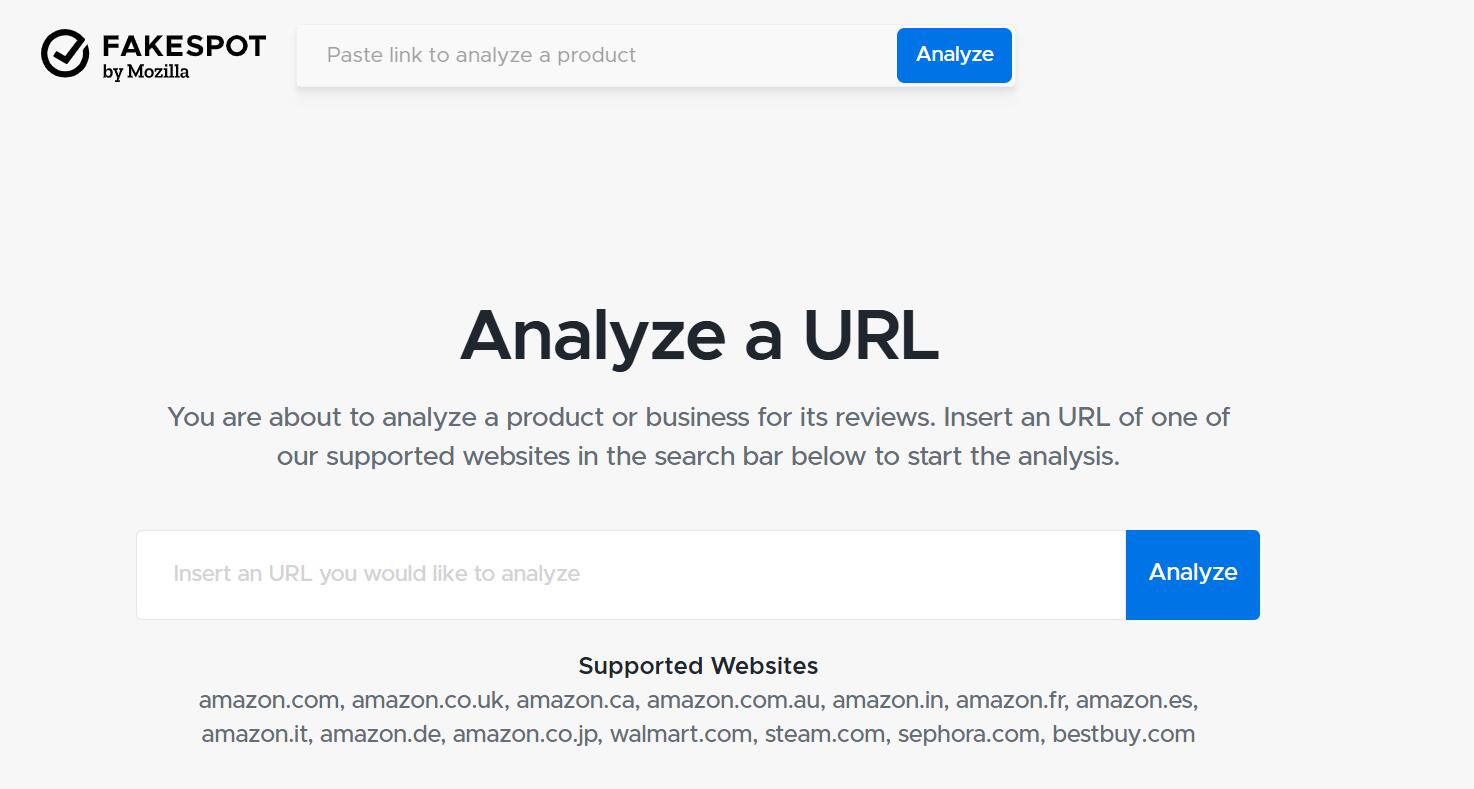Image resolution: width=1474 pixels, height=789 pixels.
Task: Open the amazon.com supported website entry
Action: [267, 700]
